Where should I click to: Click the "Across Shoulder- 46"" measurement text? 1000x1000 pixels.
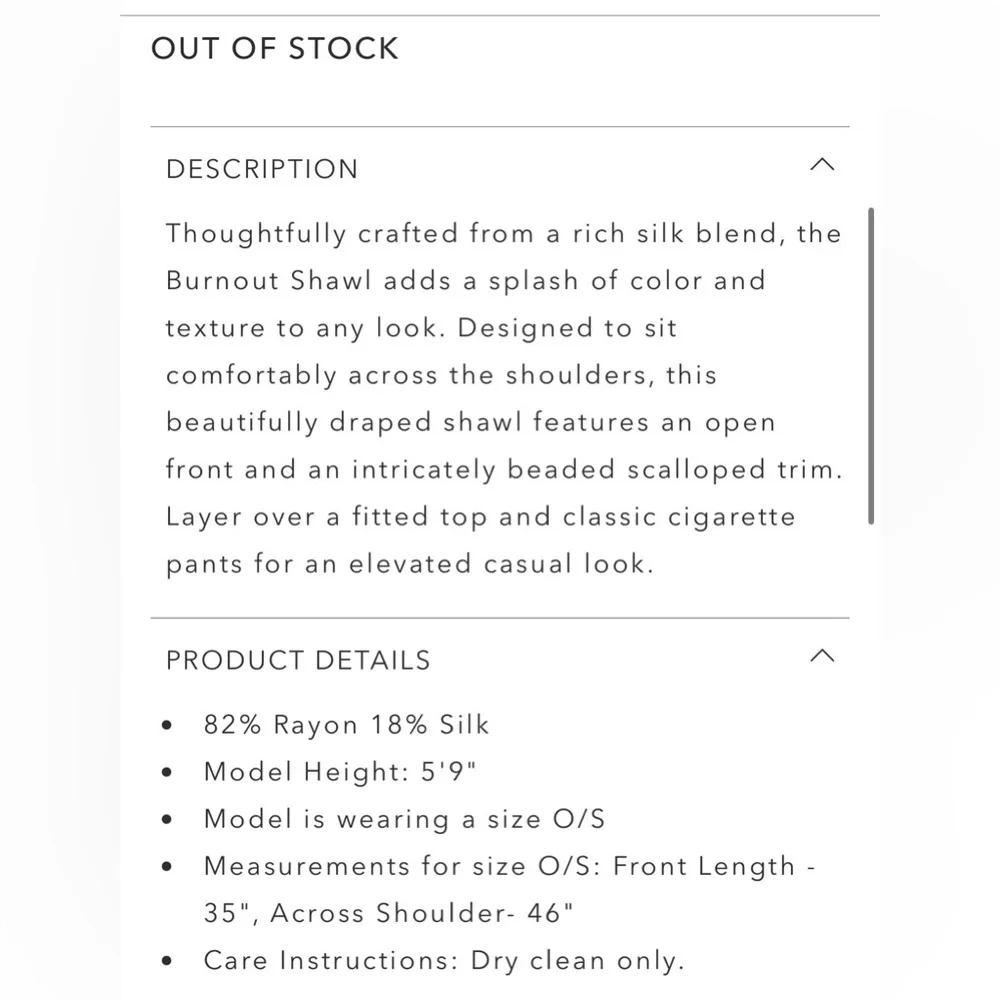pyautogui.click(x=422, y=914)
